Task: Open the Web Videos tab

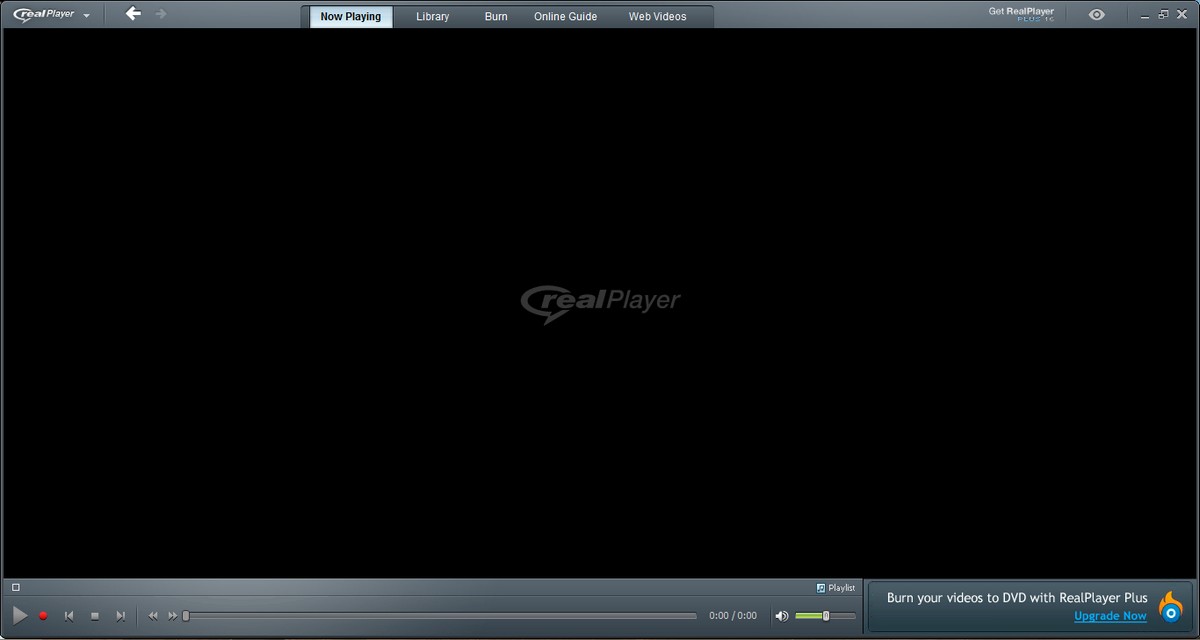Action: [657, 17]
